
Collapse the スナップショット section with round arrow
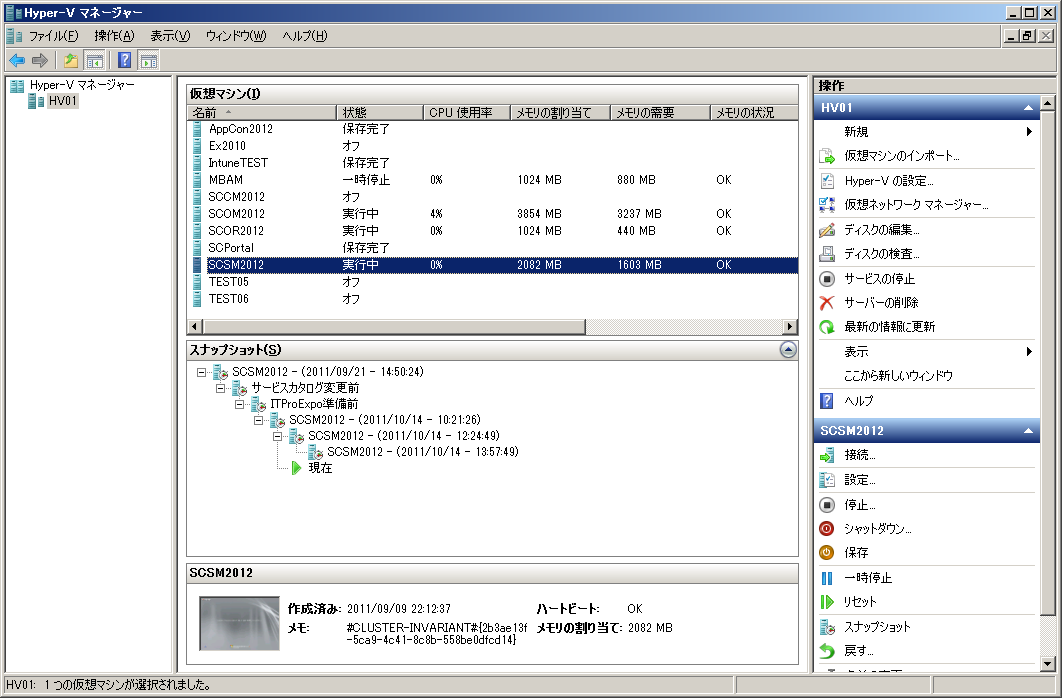[x=787, y=350]
